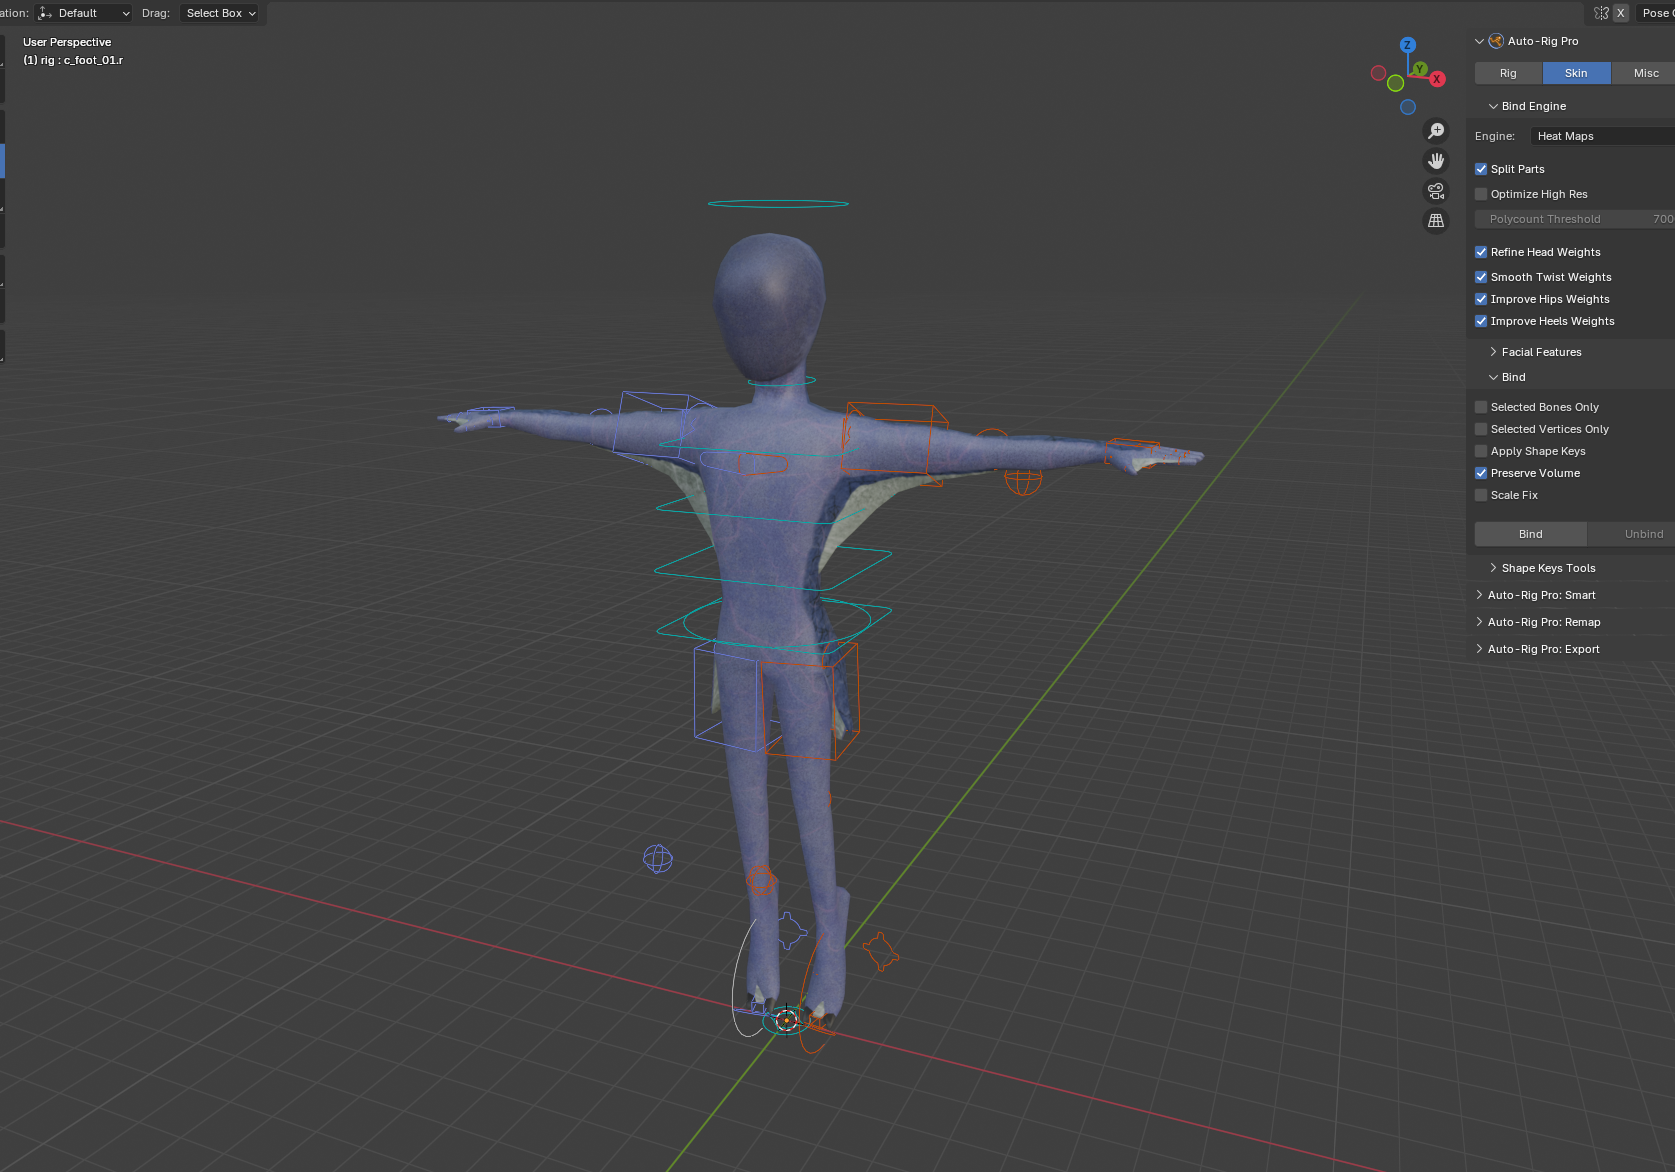The height and width of the screenshot is (1172, 1675).
Task: Toggle Improve Heels Weights checkbox
Action: click(x=1481, y=321)
